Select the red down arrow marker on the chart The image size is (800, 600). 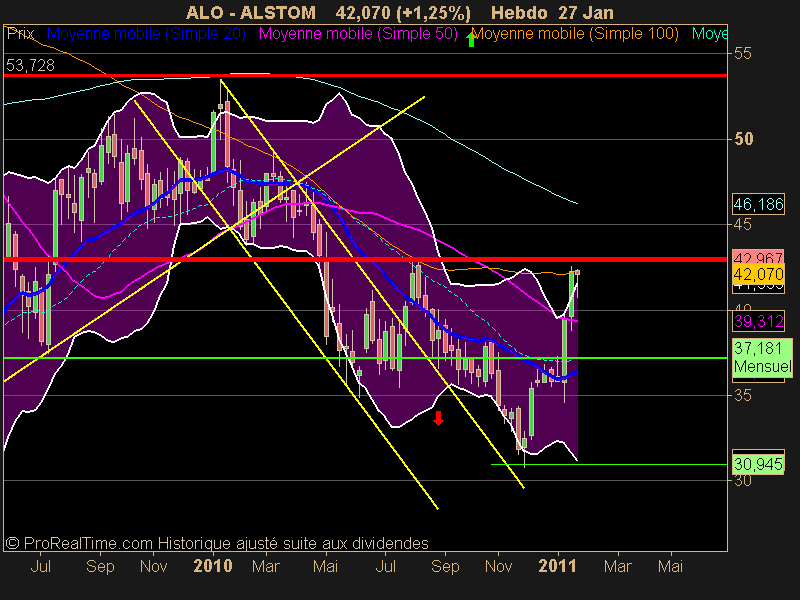(x=438, y=418)
